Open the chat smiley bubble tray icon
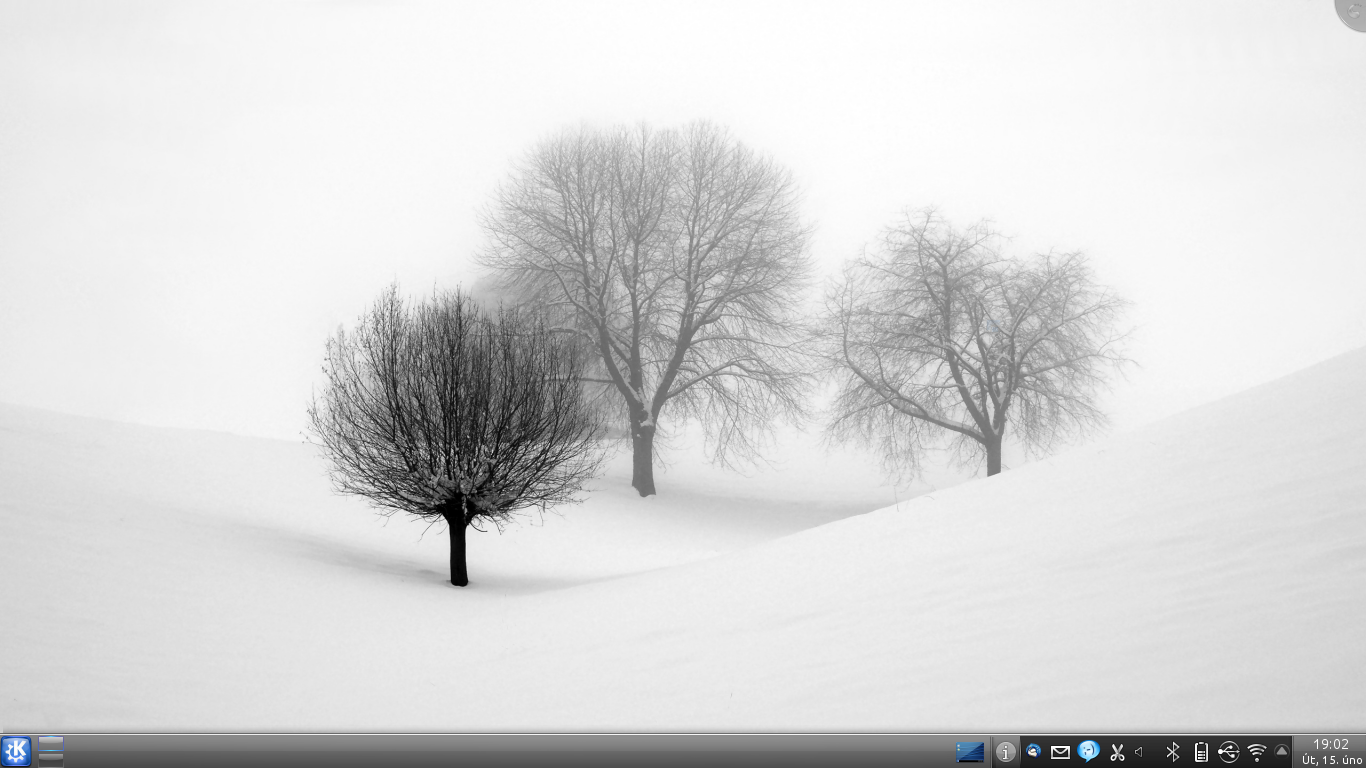 (1089, 751)
